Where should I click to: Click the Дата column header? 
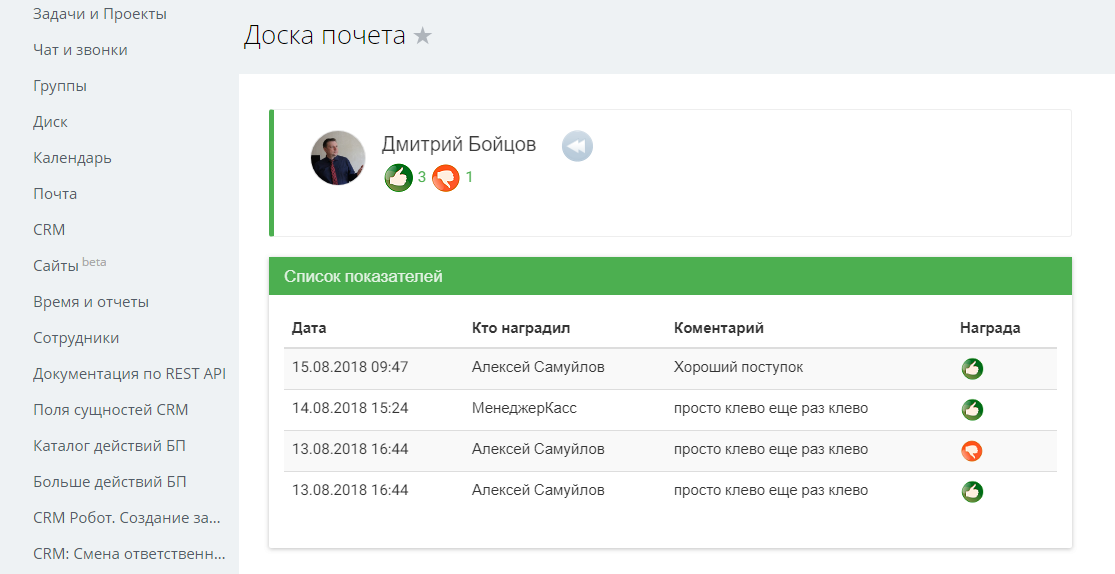309,328
